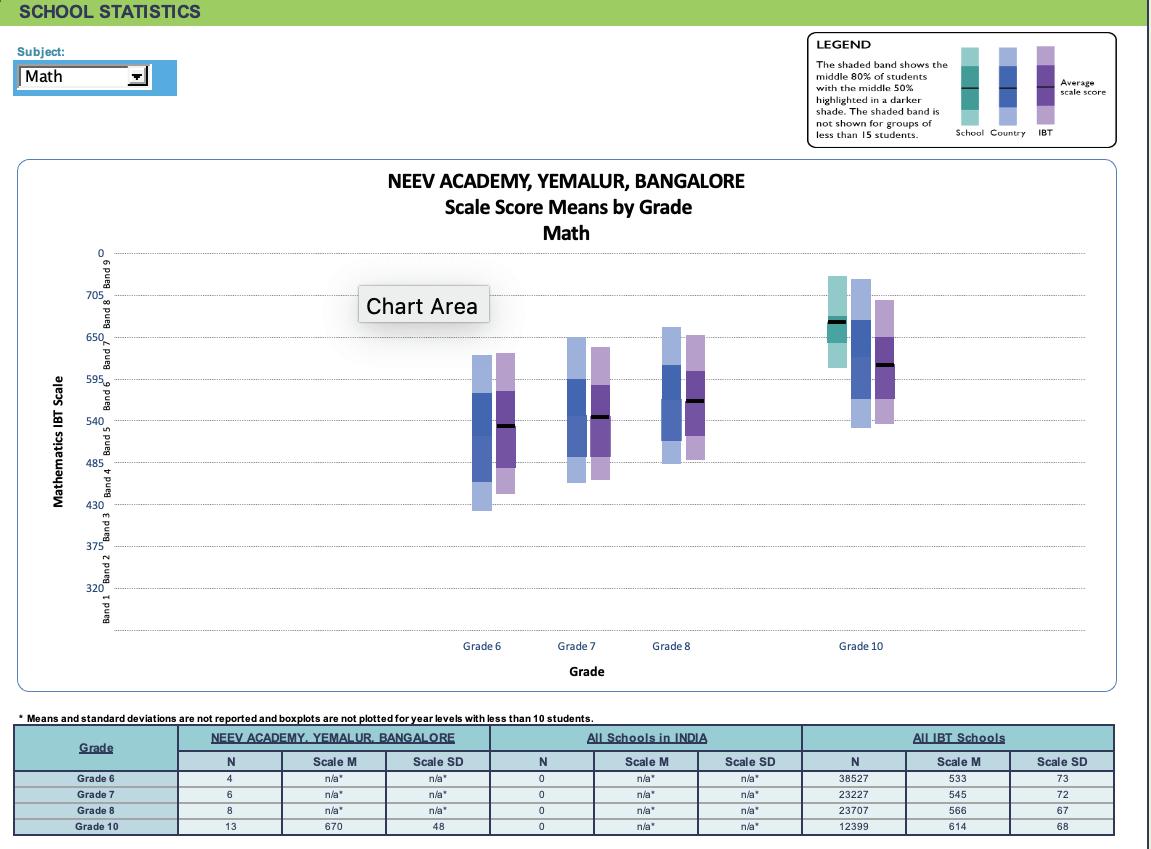Viewport: 1151px width, 849px height.
Task: Click the IBT N value 38527
Action: click(x=854, y=779)
